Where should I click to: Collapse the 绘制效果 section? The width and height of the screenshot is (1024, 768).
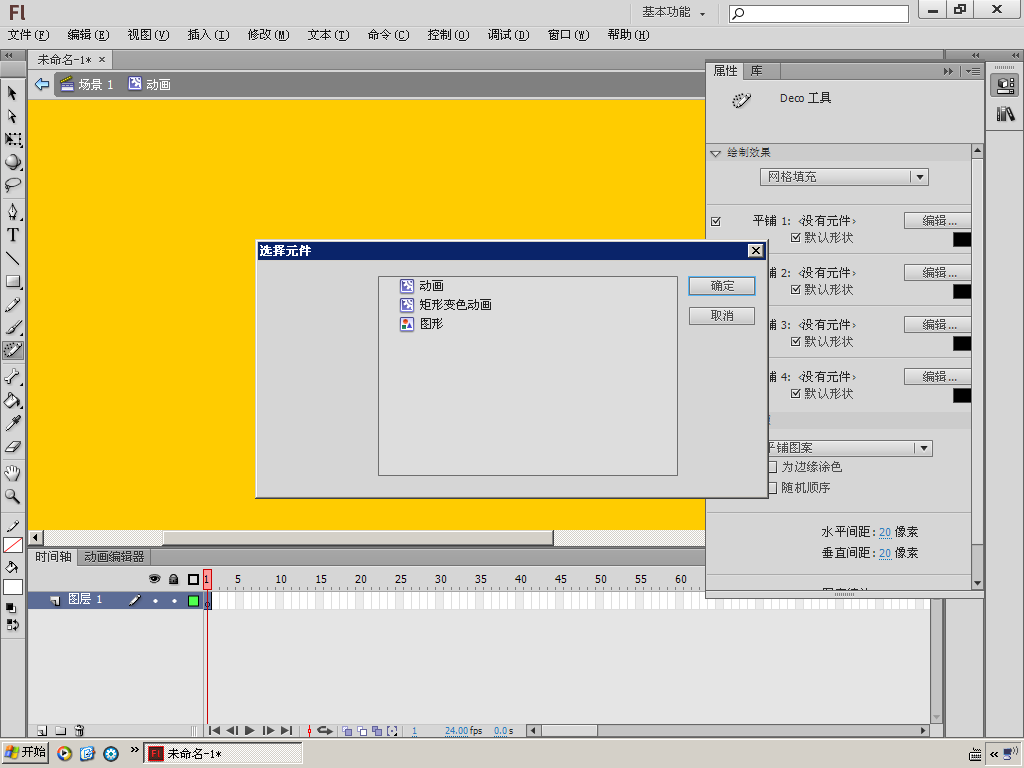716,153
